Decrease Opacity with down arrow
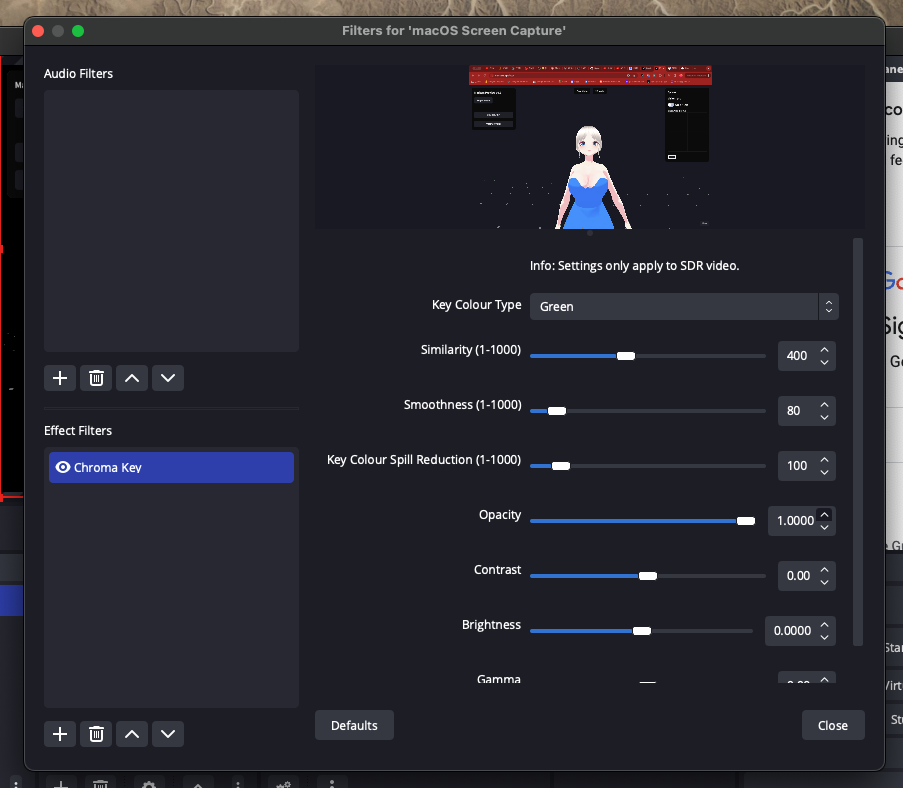This screenshot has width=903, height=788. tap(824, 527)
